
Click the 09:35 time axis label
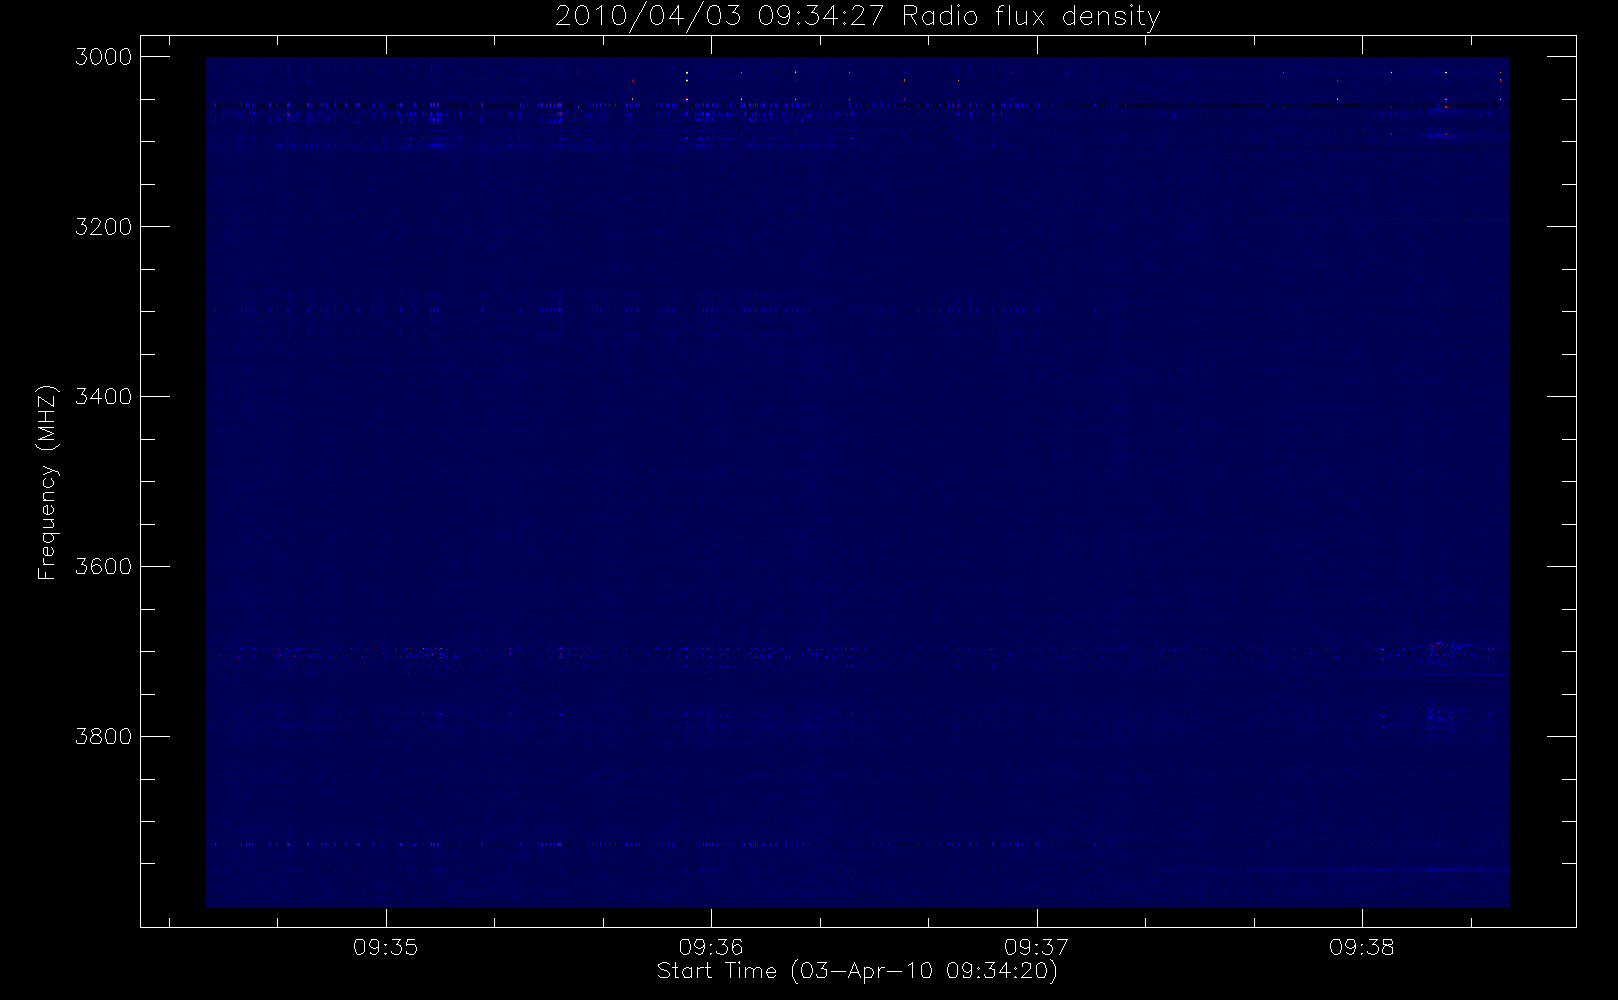[x=386, y=947]
